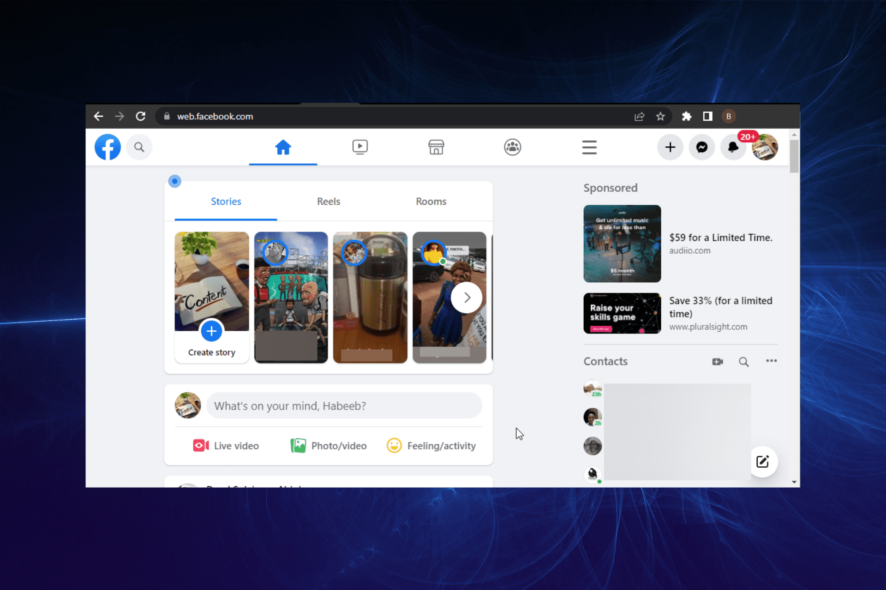Click the share page icon in address bar
886x590 pixels.
639,116
